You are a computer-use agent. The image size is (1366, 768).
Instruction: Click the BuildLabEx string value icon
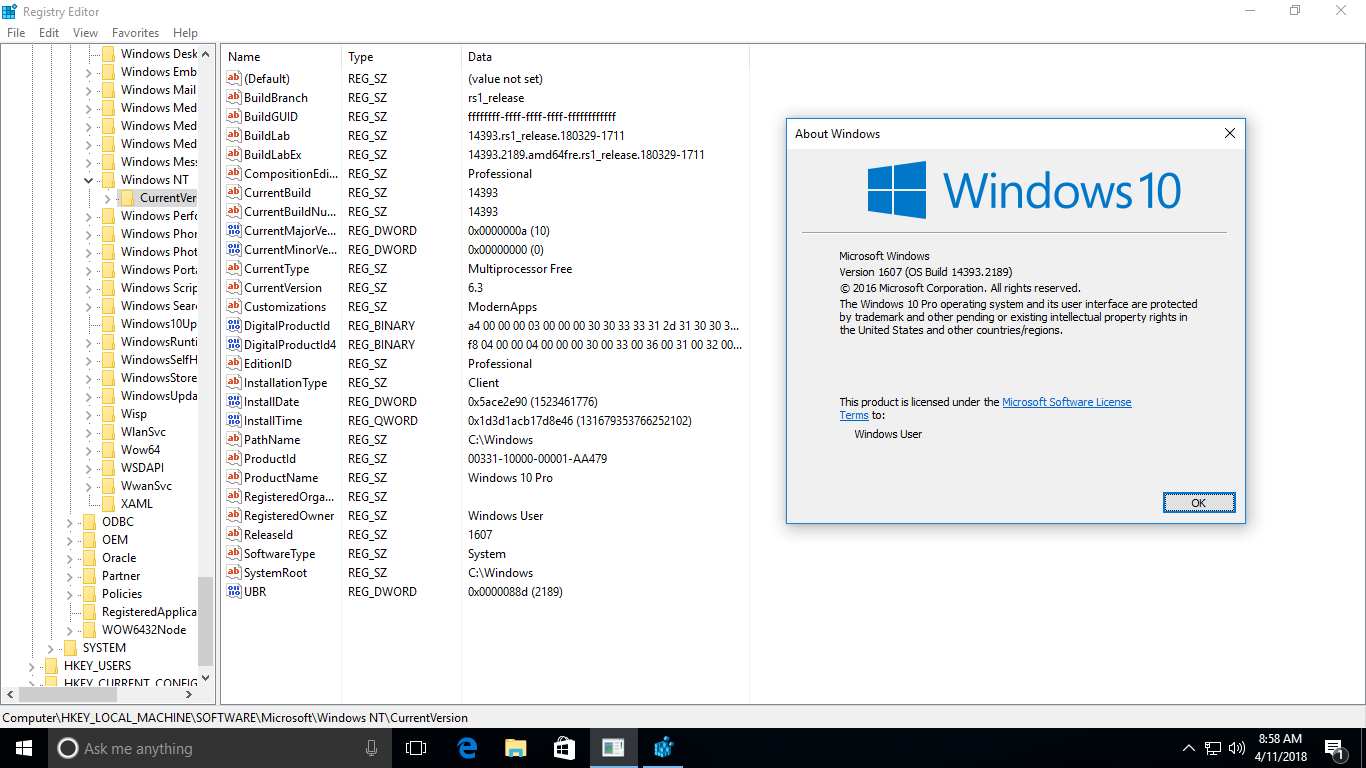tap(235, 155)
